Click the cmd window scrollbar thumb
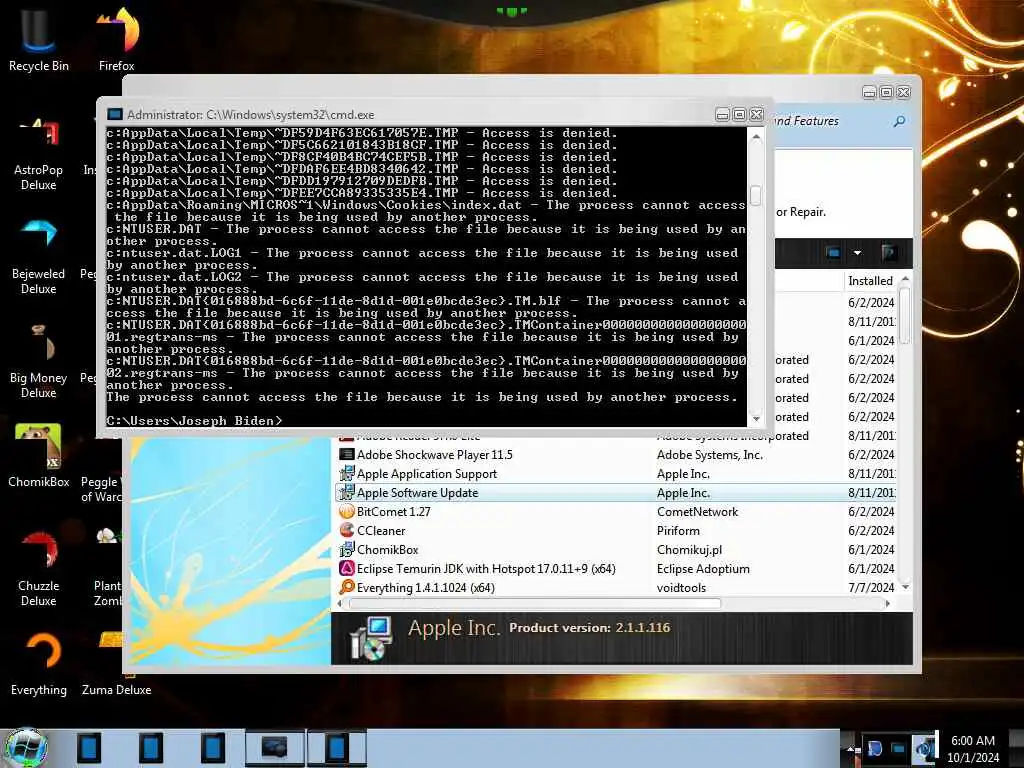 tap(756, 196)
